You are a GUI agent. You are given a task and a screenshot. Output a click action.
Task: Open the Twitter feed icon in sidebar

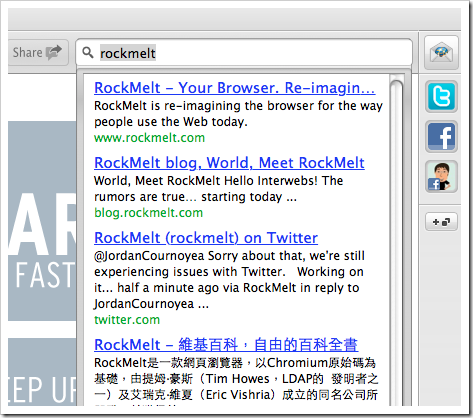coord(441,96)
